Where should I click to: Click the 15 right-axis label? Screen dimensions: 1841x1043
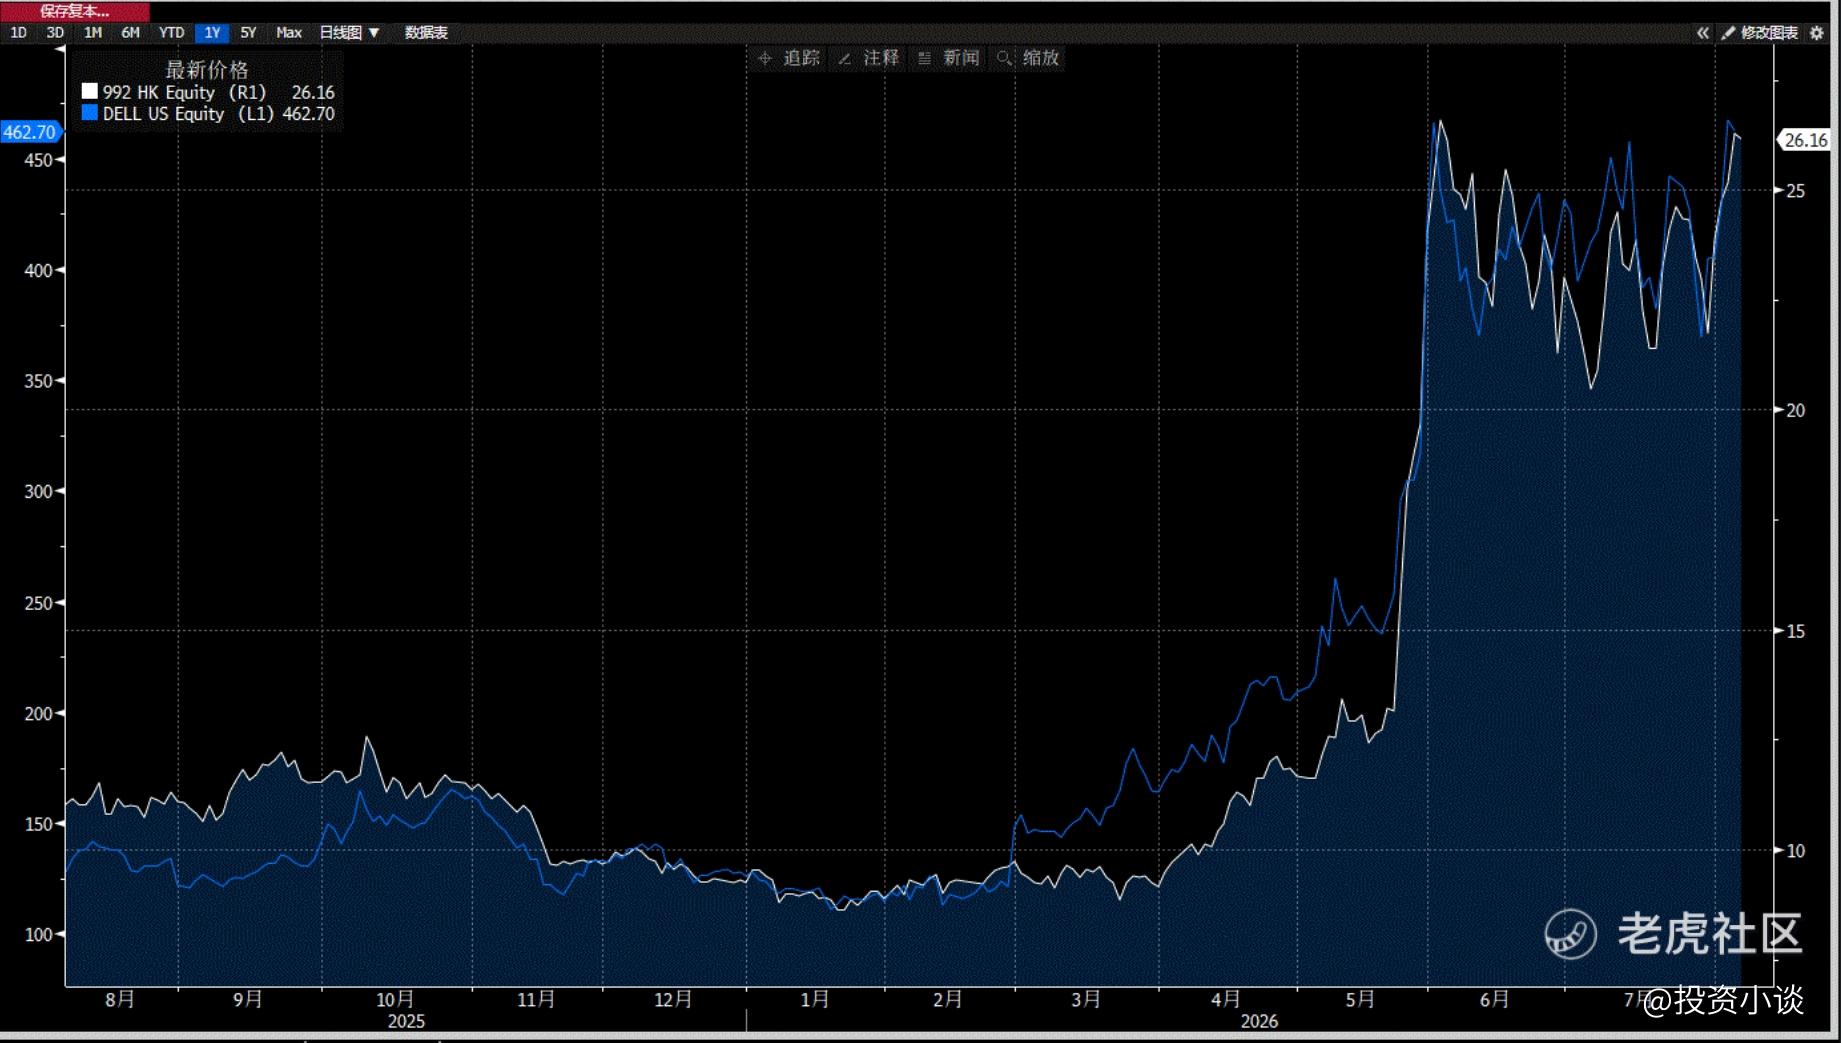(x=1796, y=631)
